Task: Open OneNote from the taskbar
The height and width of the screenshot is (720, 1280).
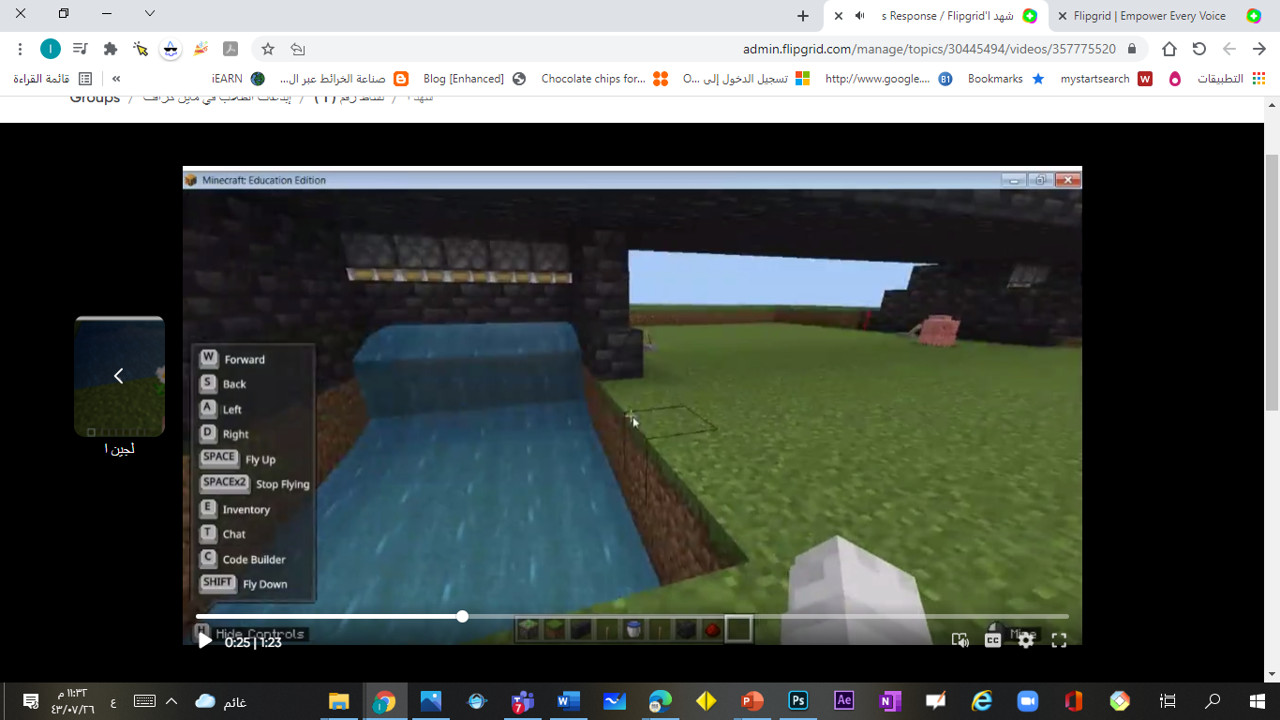Action: pyautogui.click(x=890, y=701)
